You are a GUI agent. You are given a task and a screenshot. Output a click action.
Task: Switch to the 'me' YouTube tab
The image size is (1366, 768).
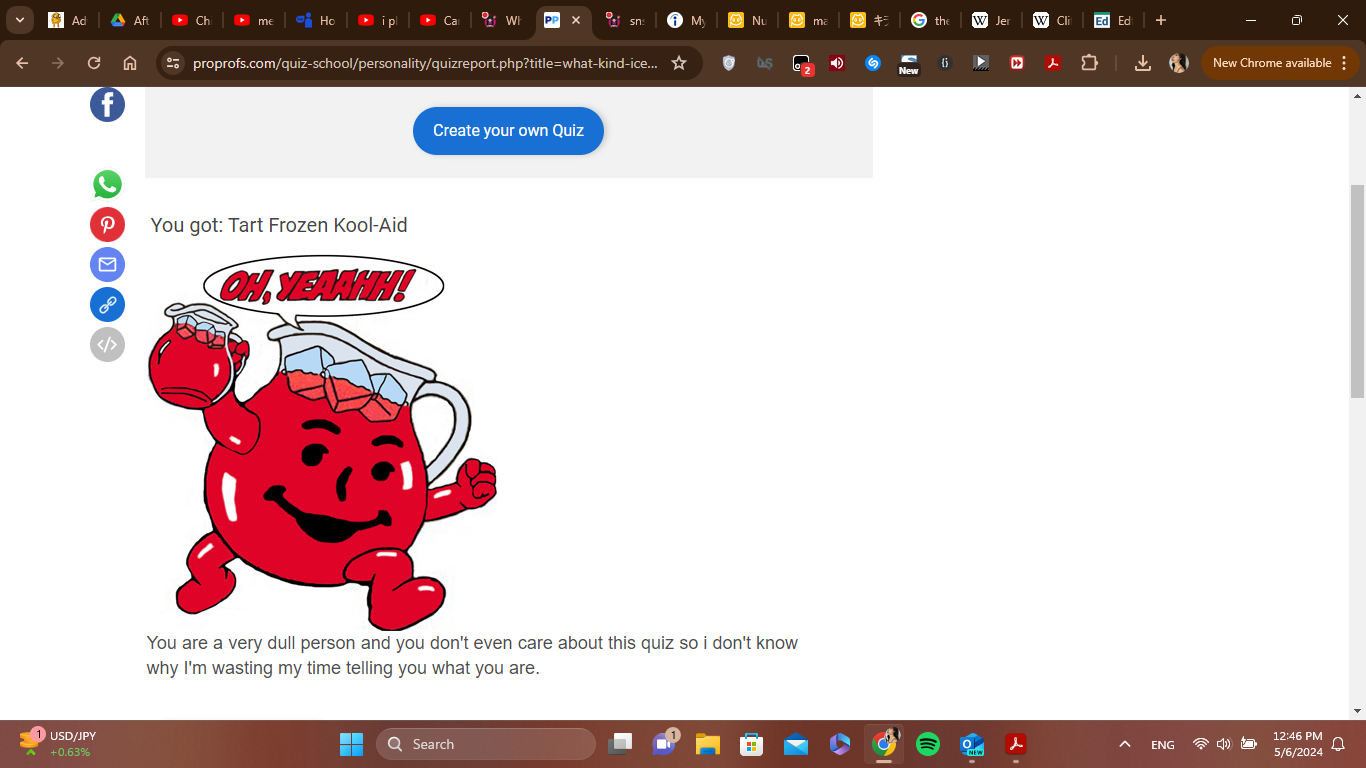coord(253,20)
